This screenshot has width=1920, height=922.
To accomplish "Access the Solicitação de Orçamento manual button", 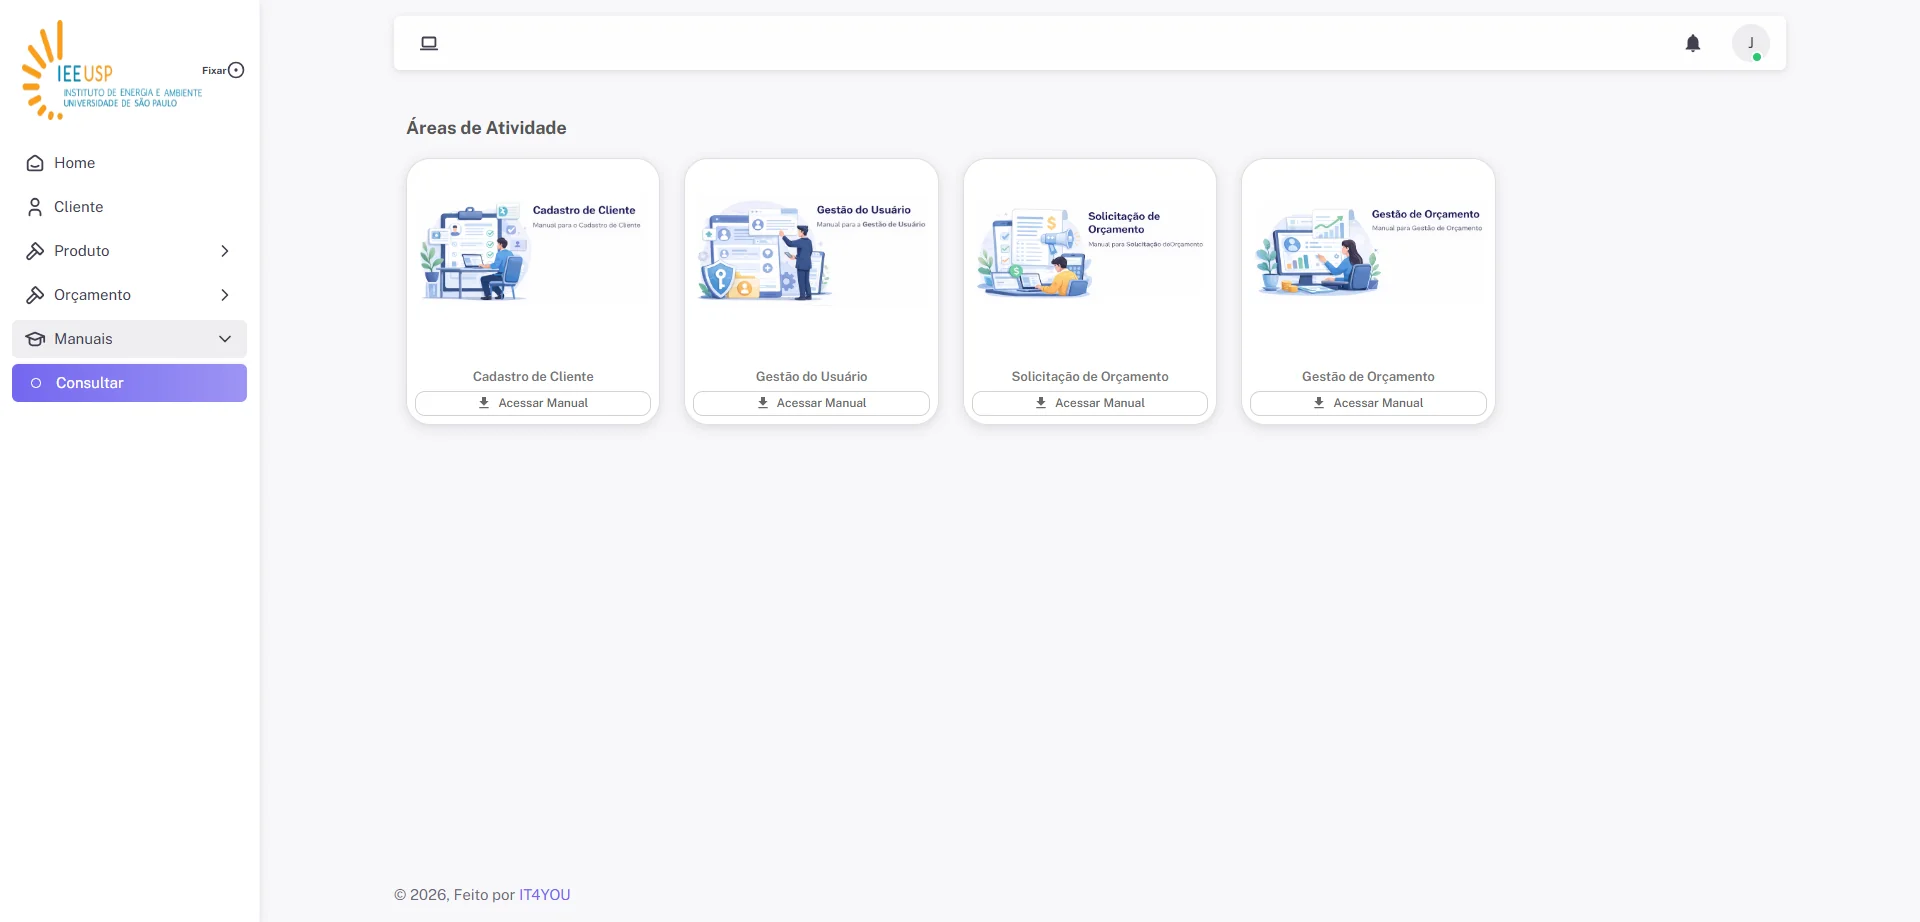I will click(1090, 403).
